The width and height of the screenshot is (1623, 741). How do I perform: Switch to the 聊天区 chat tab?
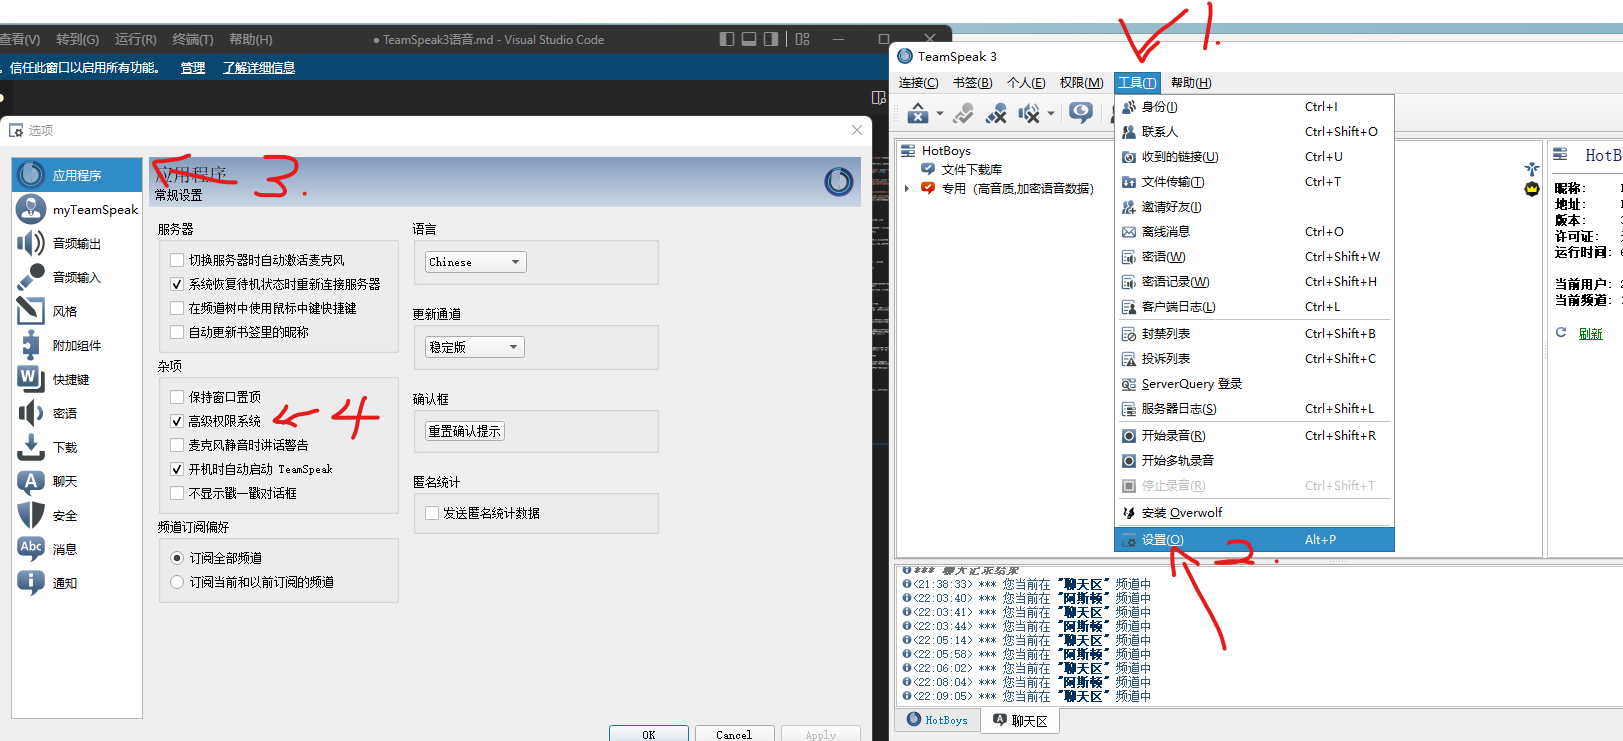[1021, 721]
